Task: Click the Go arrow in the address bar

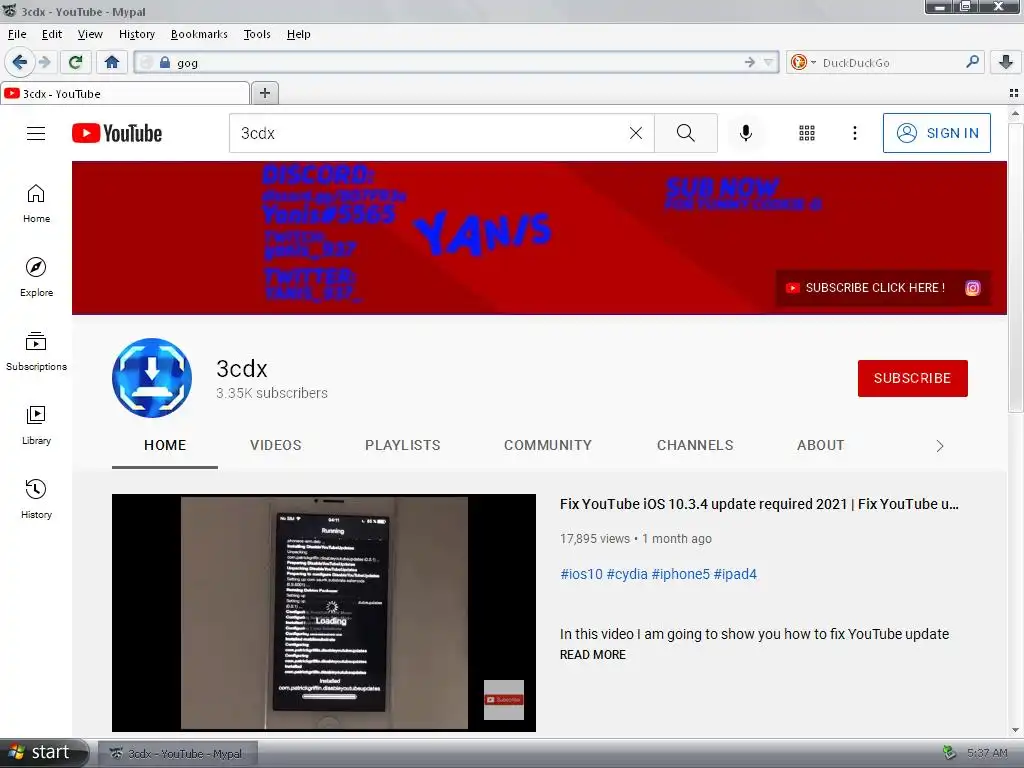Action: pyautogui.click(x=750, y=63)
